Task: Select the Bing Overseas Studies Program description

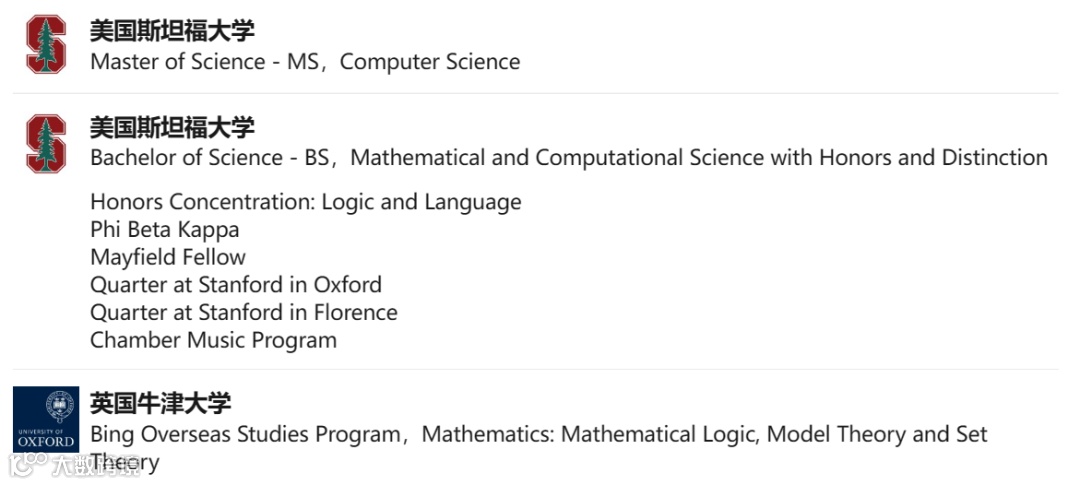Action: [x=539, y=448]
